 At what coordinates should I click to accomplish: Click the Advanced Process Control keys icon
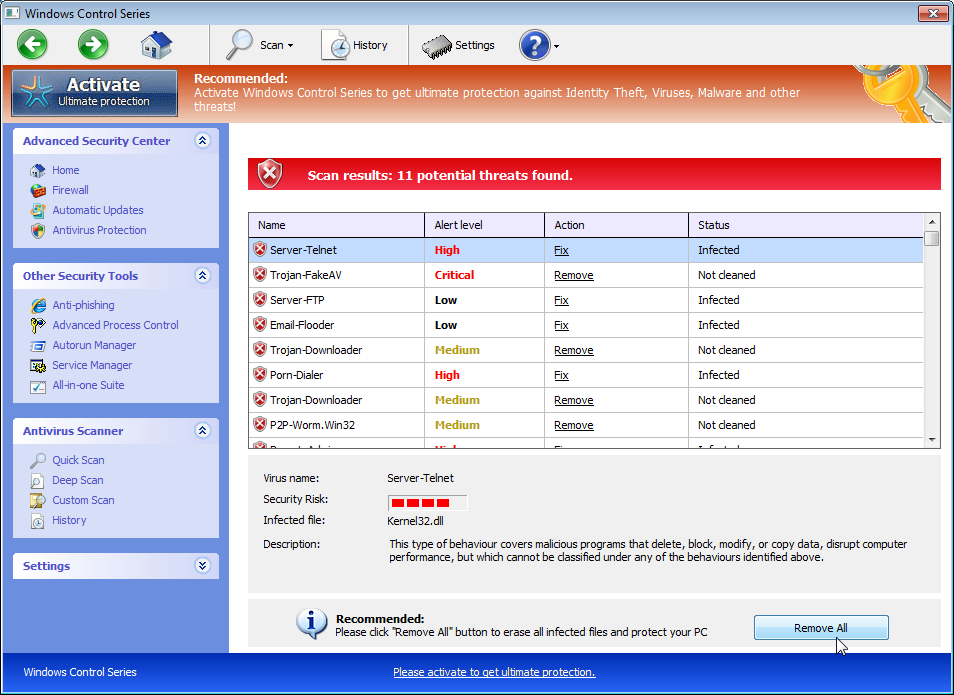click(38, 326)
